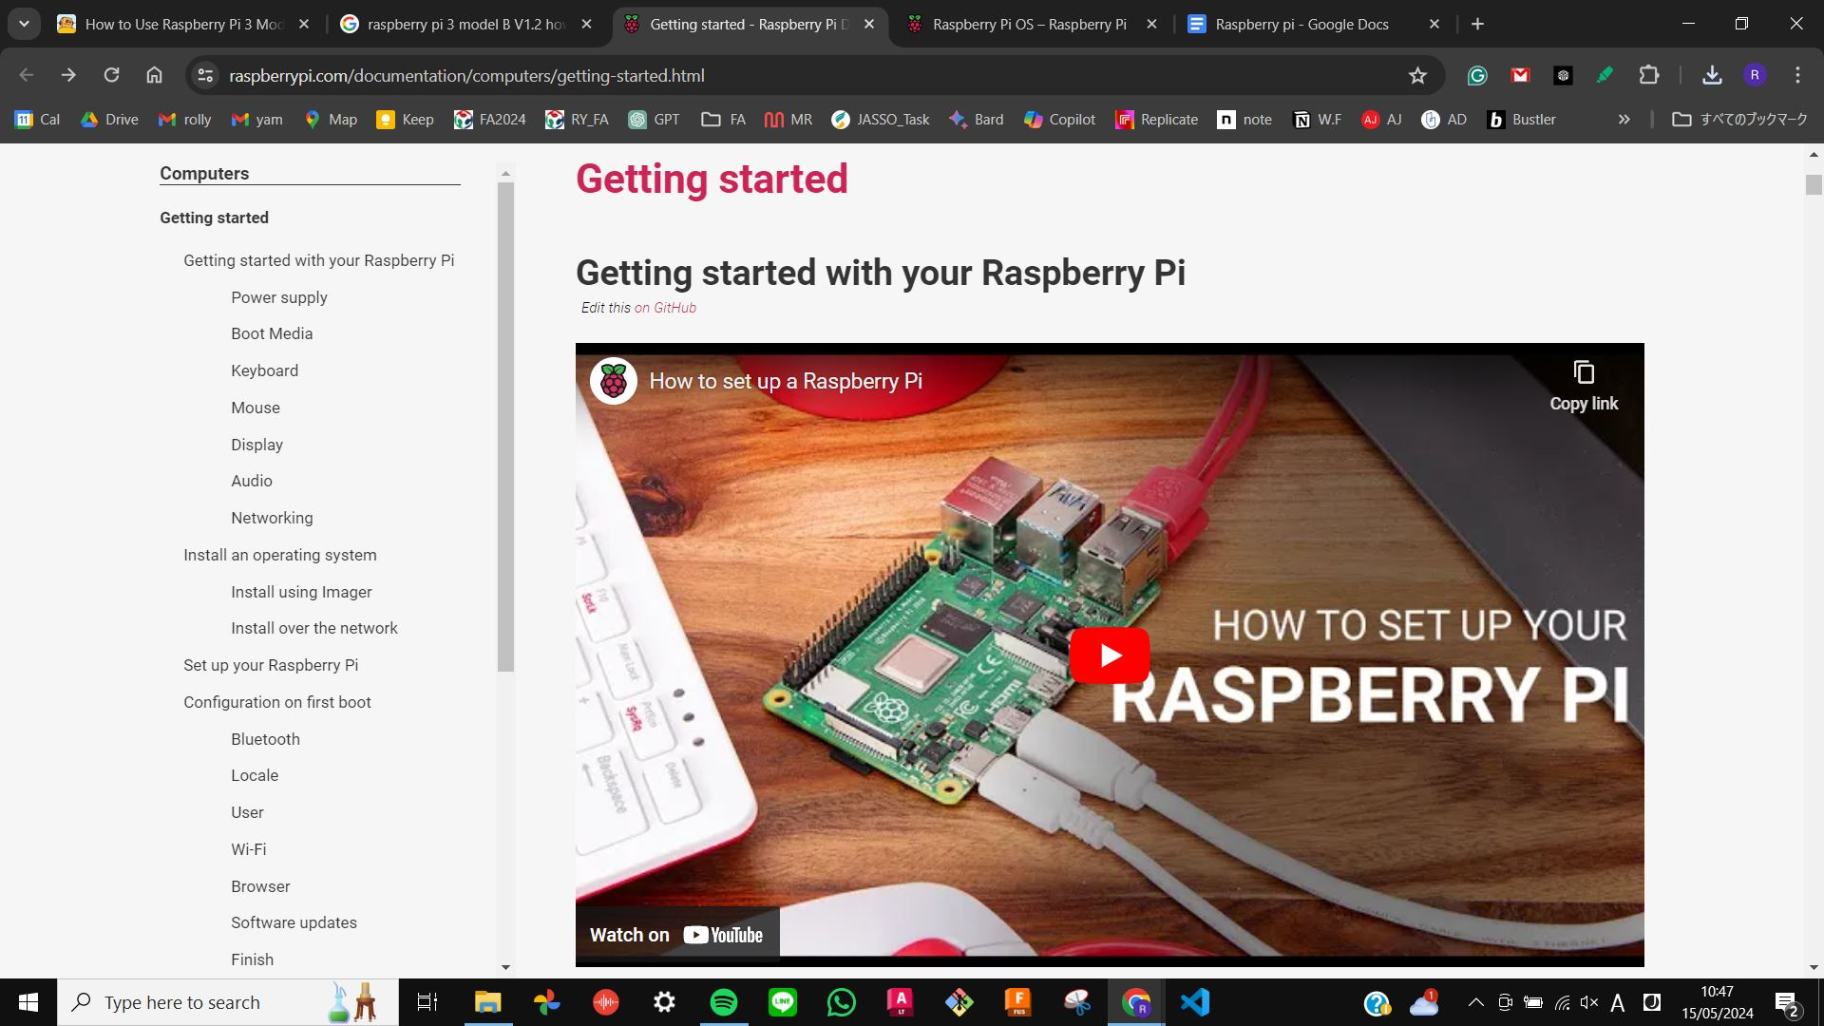
Task: Click the browser forward arrow
Action: tap(68, 75)
